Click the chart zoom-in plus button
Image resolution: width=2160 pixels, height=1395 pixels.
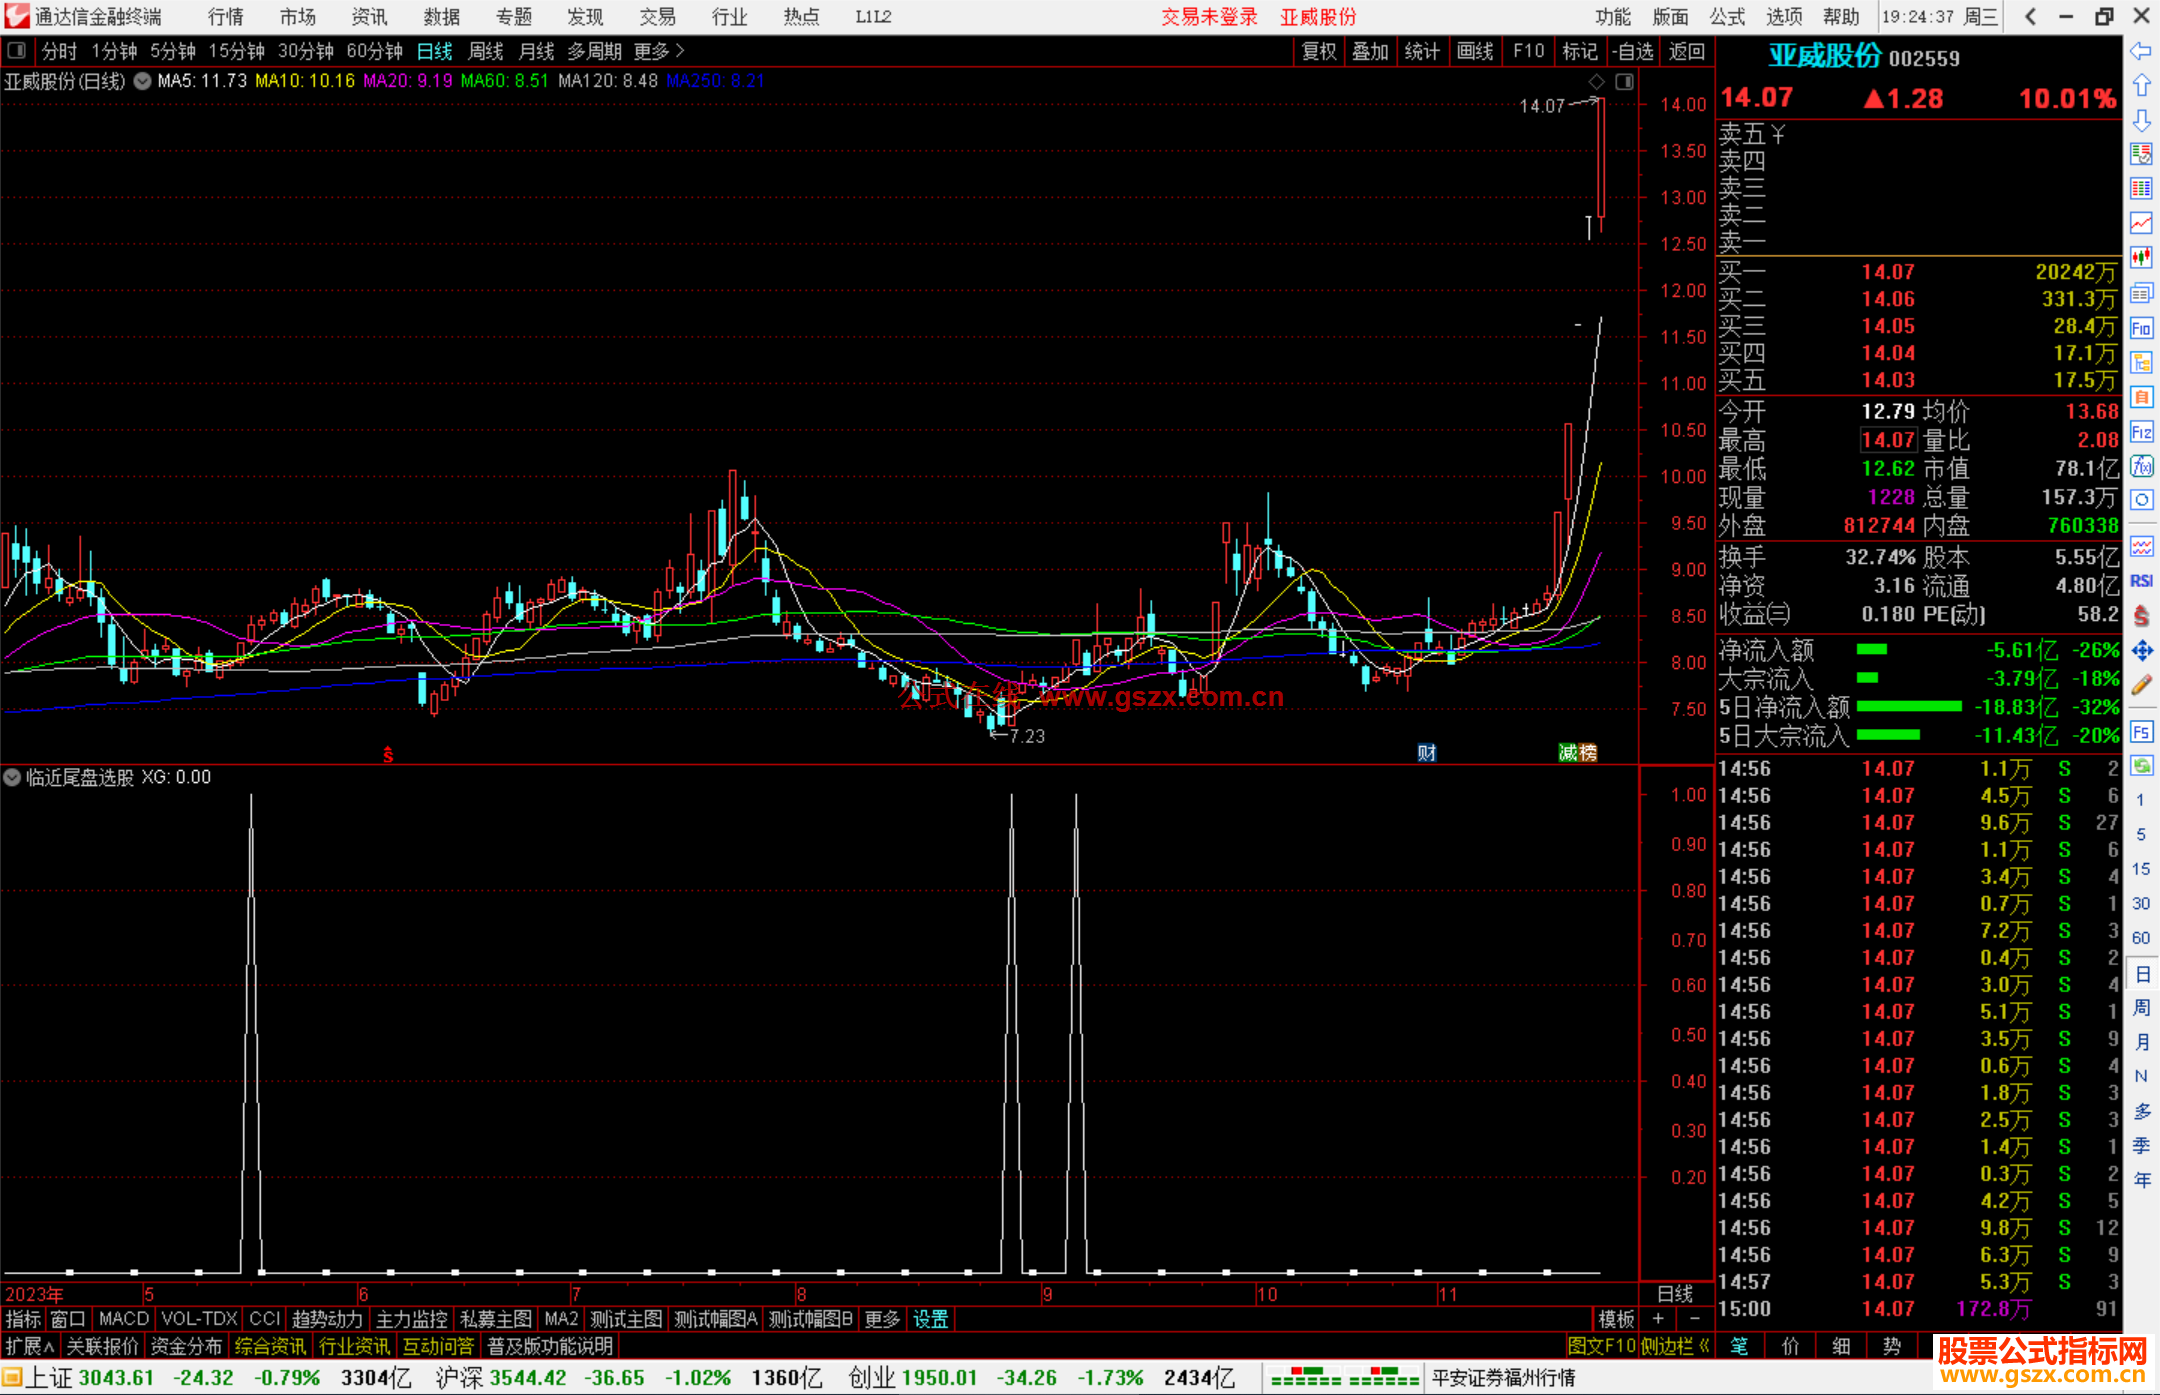click(x=1658, y=1319)
